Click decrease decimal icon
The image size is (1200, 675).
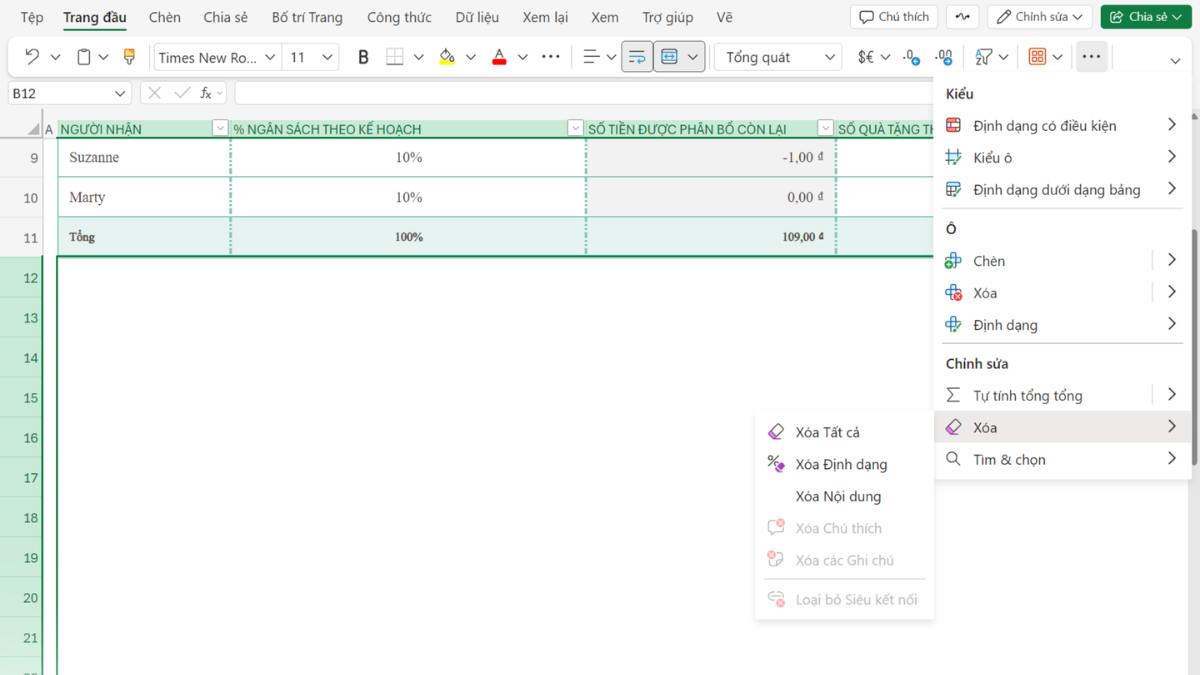942,57
